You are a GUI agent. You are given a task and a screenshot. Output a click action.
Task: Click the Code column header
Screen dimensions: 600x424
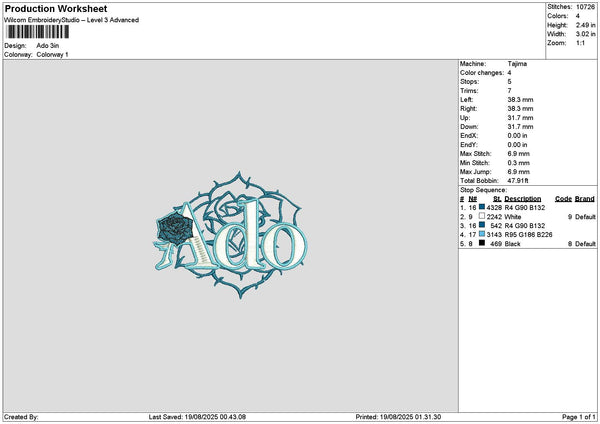tap(563, 199)
